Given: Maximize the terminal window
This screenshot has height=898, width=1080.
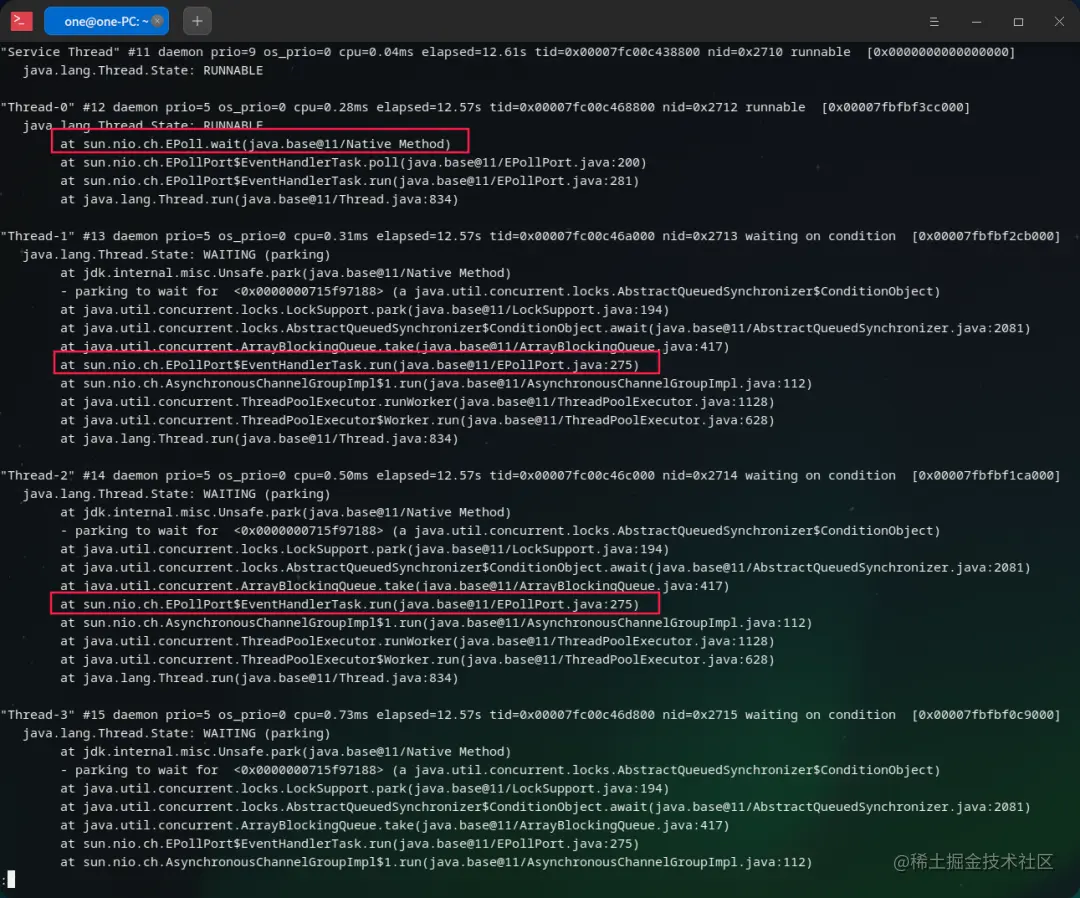Looking at the screenshot, I should (1018, 22).
